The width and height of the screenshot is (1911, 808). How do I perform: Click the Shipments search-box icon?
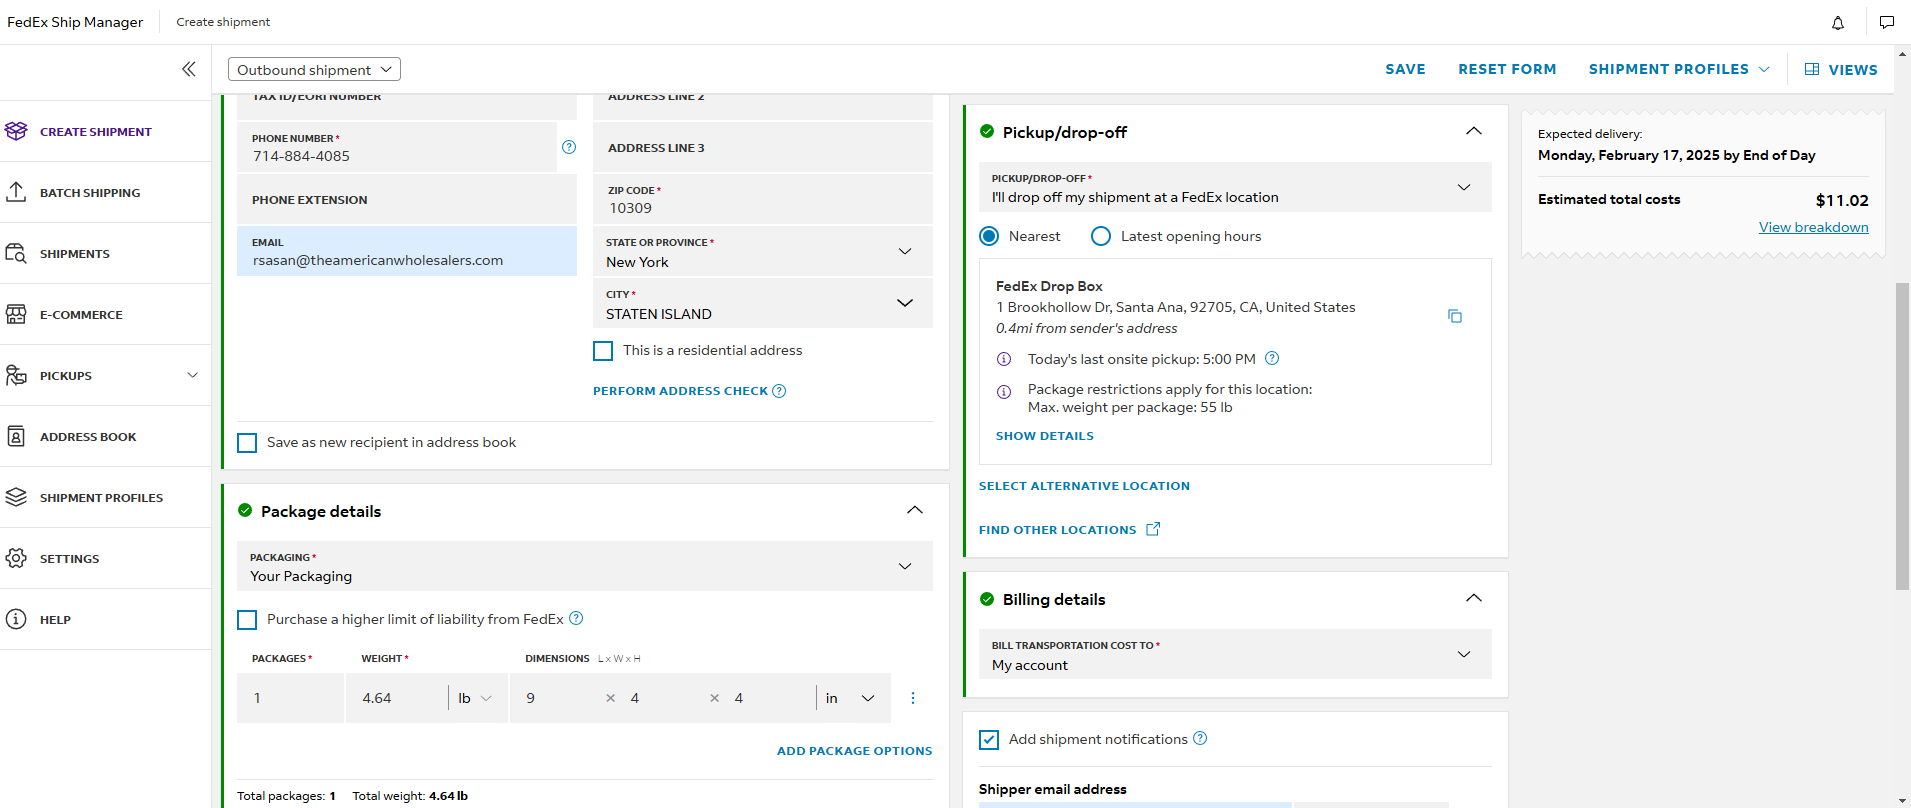16,253
